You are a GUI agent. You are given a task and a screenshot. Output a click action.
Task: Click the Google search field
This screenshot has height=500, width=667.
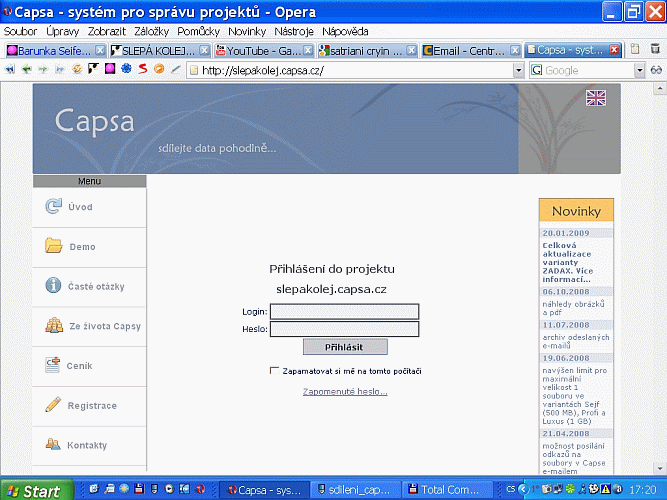pyautogui.click(x=588, y=71)
